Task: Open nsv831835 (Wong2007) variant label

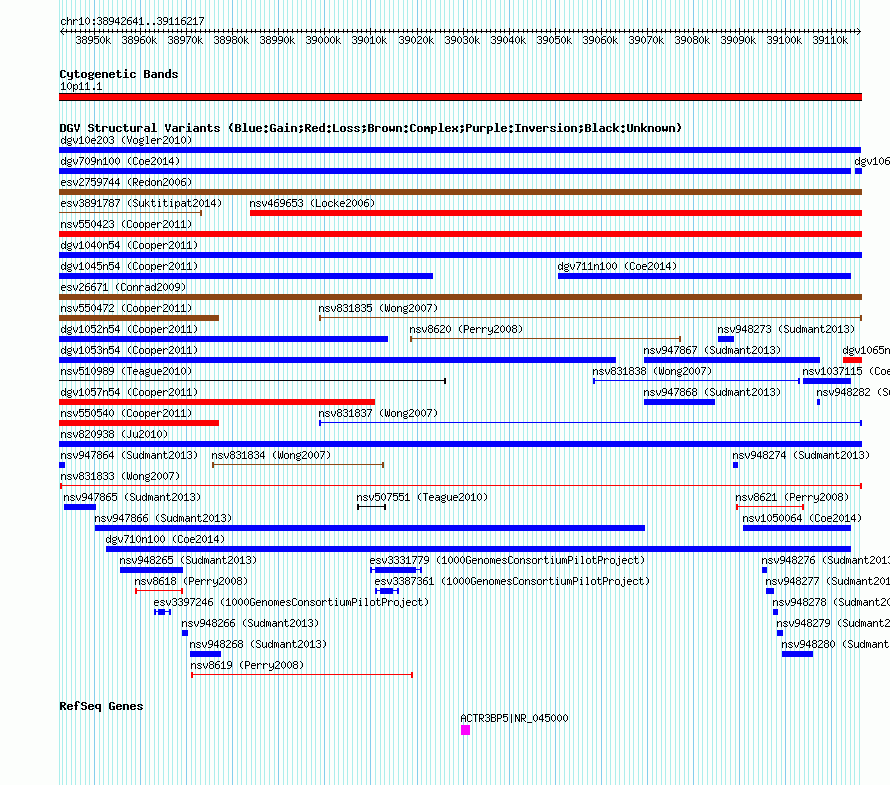Action: 378,308
